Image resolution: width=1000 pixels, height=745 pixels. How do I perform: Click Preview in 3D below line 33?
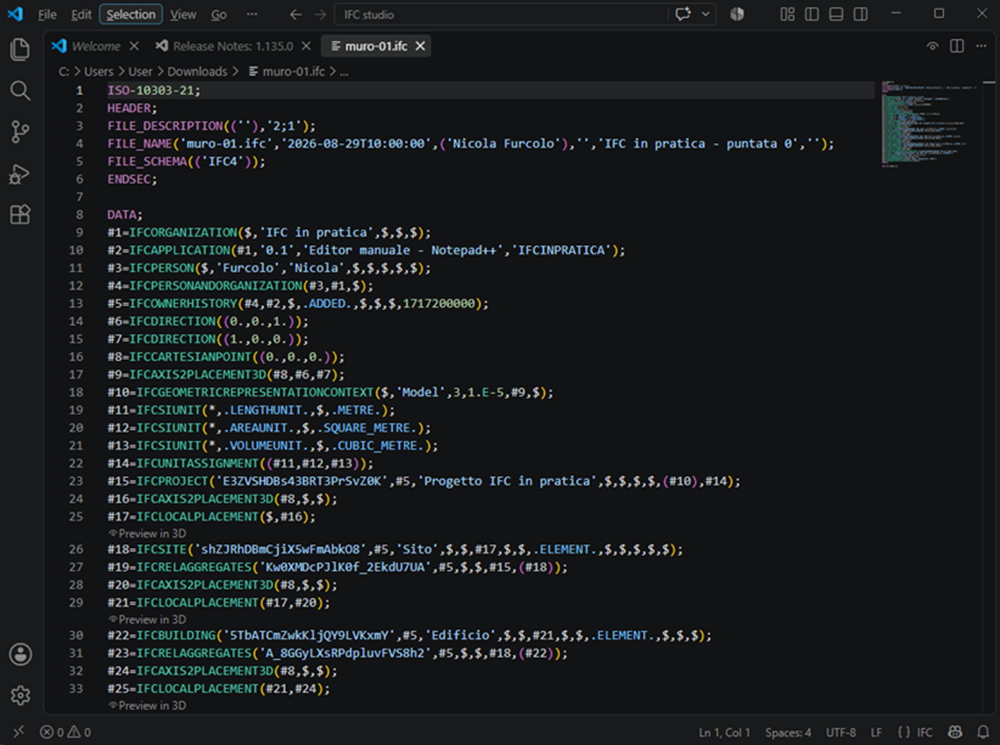(147, 705)
